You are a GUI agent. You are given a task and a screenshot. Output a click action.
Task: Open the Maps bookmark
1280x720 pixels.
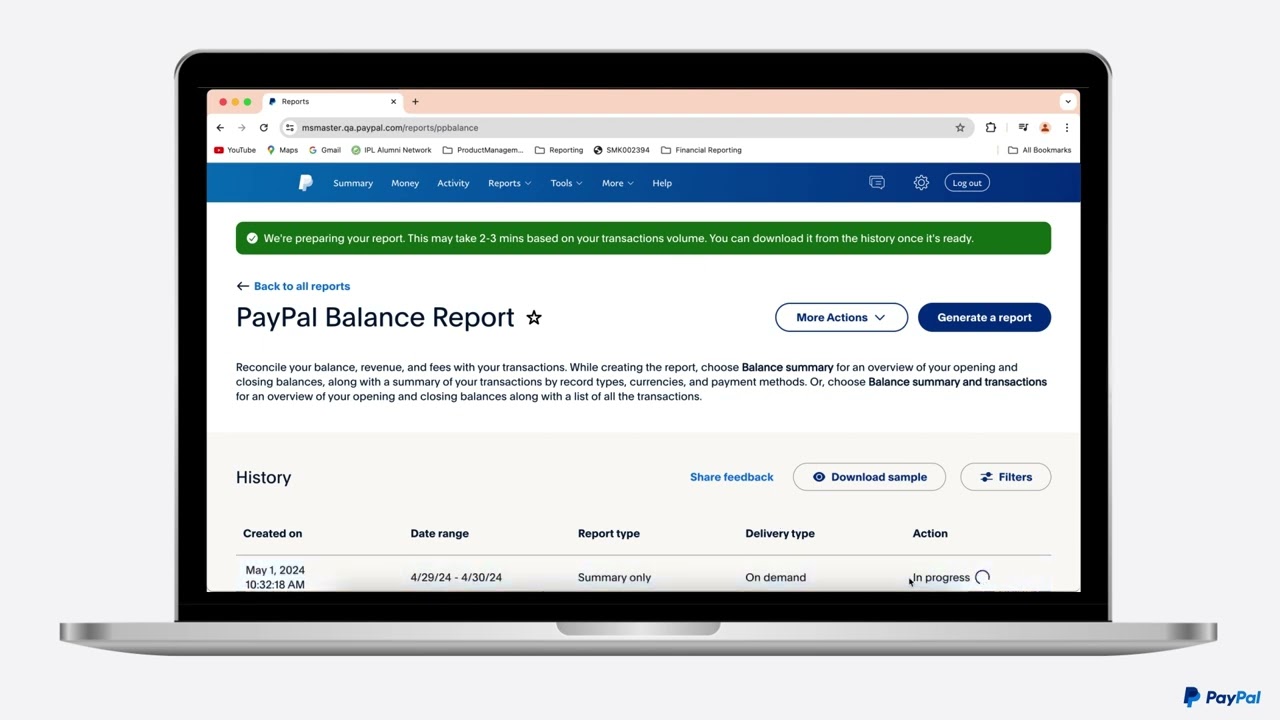pos(282,150)
